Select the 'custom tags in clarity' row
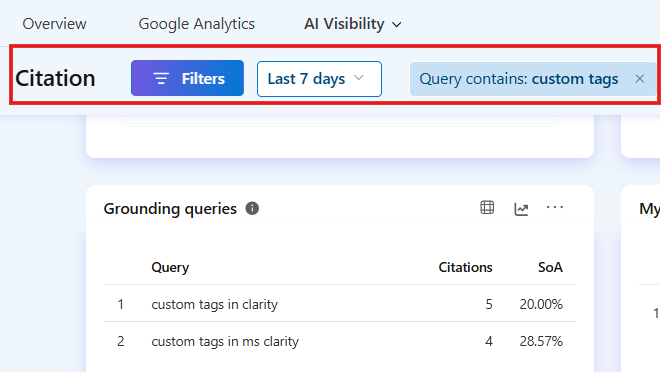The image size is (661, 372). tap(340, 304)
